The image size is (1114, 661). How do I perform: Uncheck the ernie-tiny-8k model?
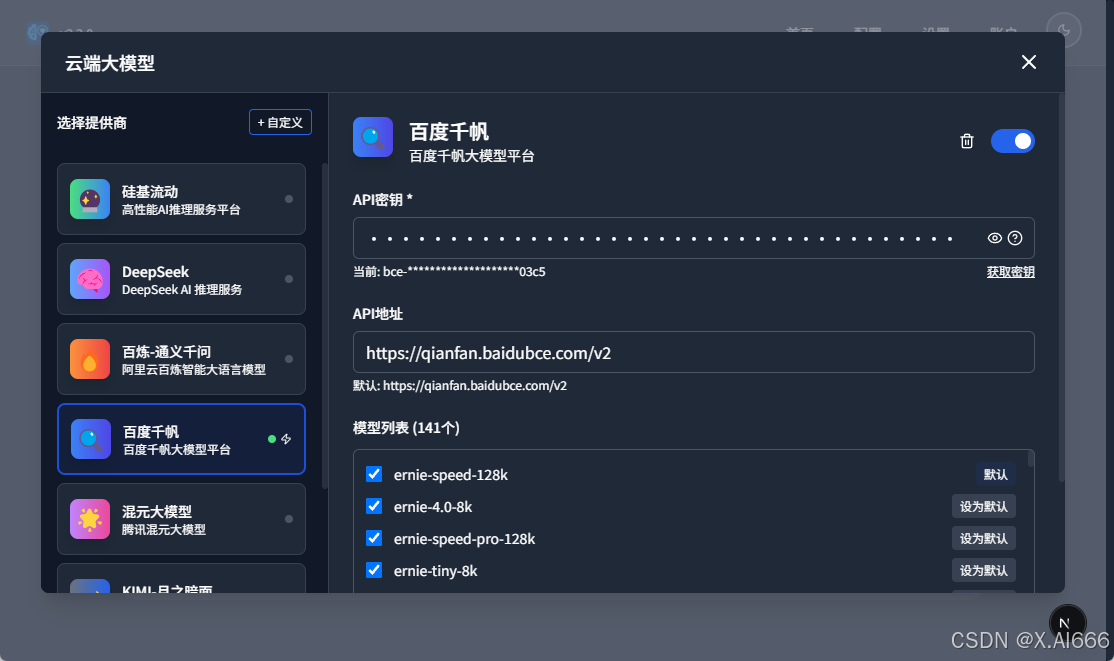pyautogui.click(x=374, y=570)
